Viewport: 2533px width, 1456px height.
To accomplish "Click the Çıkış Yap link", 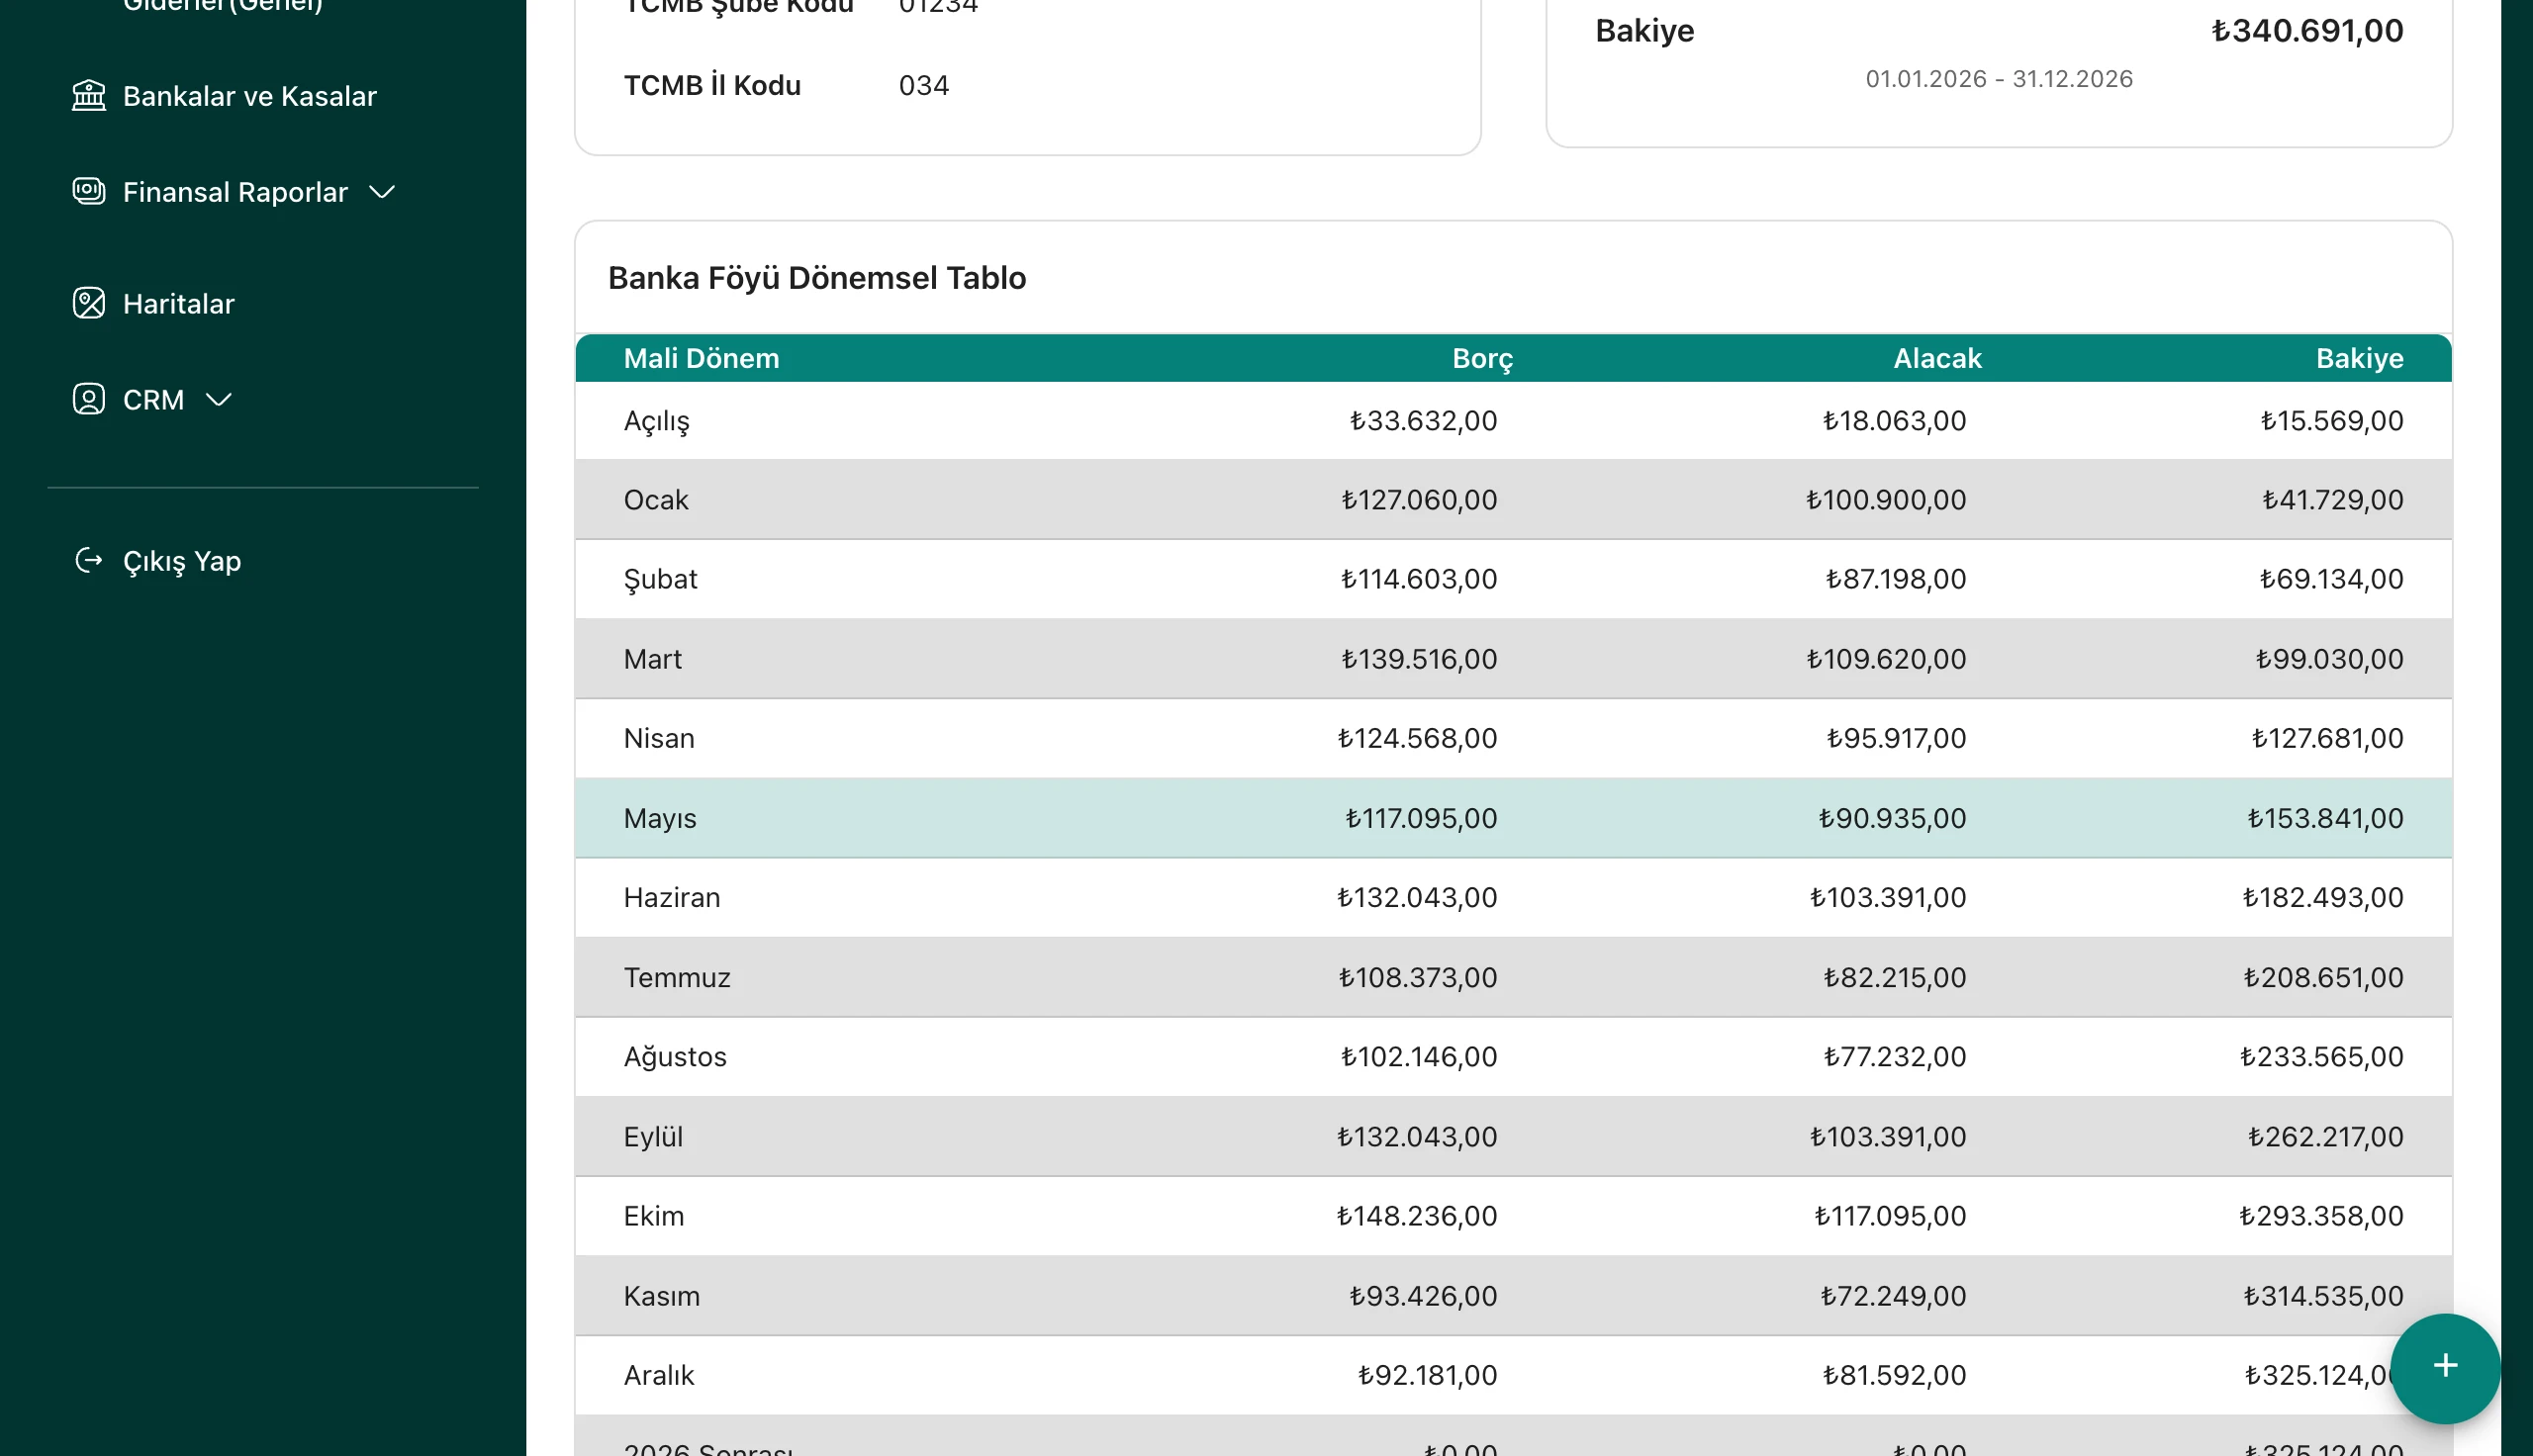I will [181, 561].
